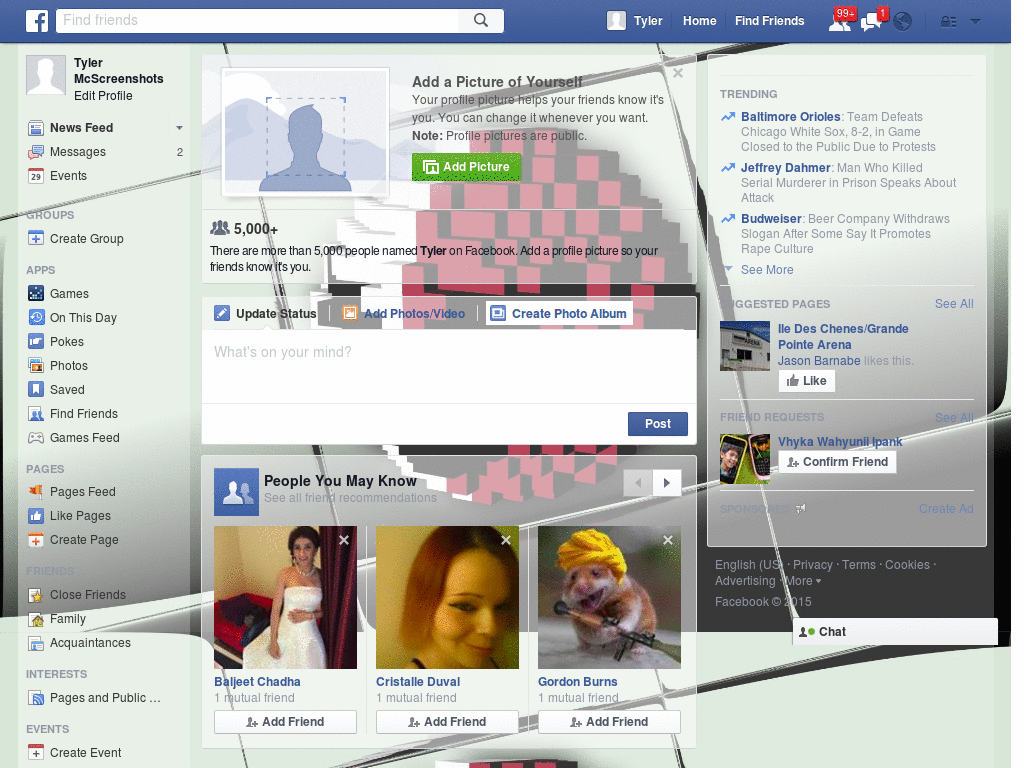
Task: Select Update Status tab
Action: [x=265, y=313]
